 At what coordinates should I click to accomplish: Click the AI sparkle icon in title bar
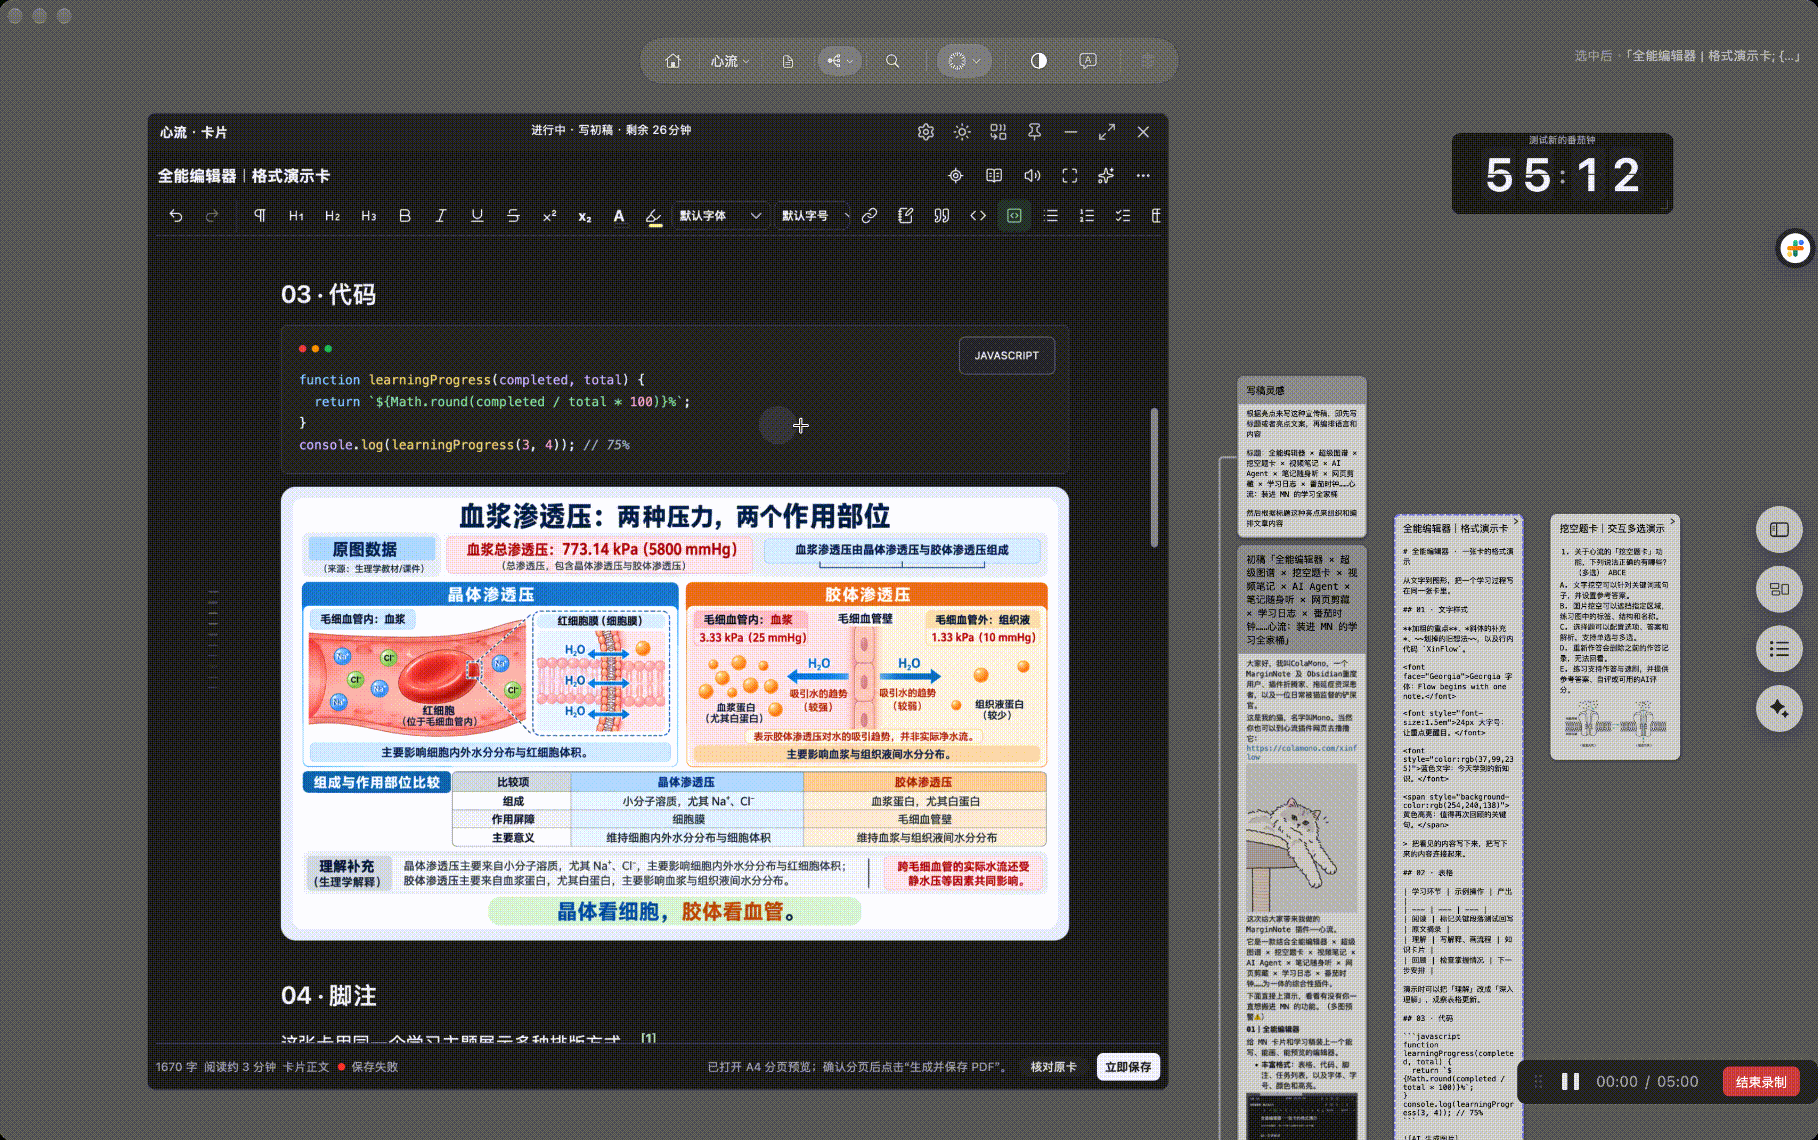1106,176
